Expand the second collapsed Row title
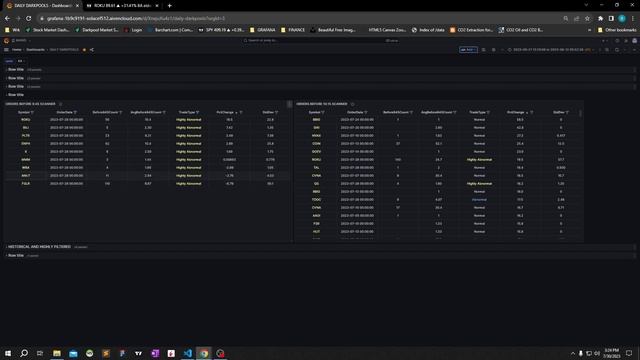 click(x=16, y=78)
